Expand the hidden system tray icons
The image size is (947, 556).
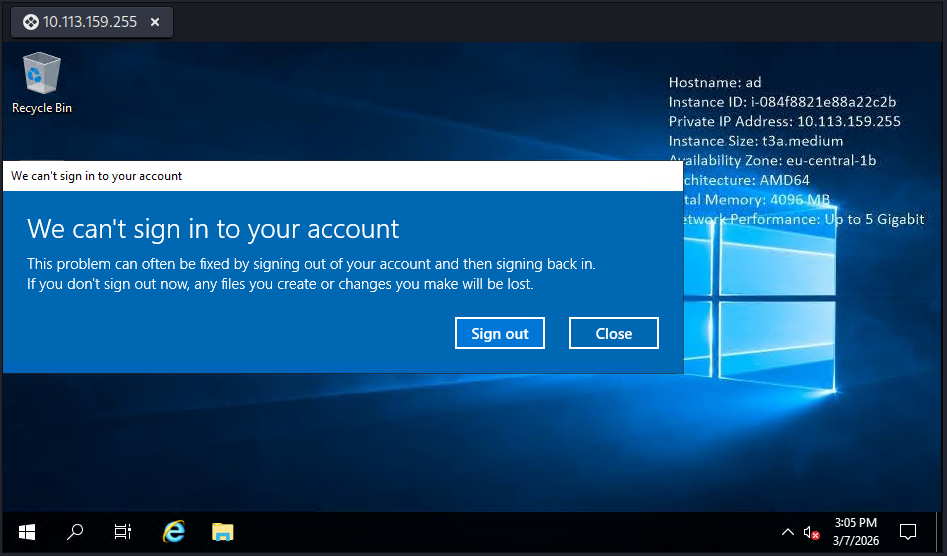click(787, 532)
